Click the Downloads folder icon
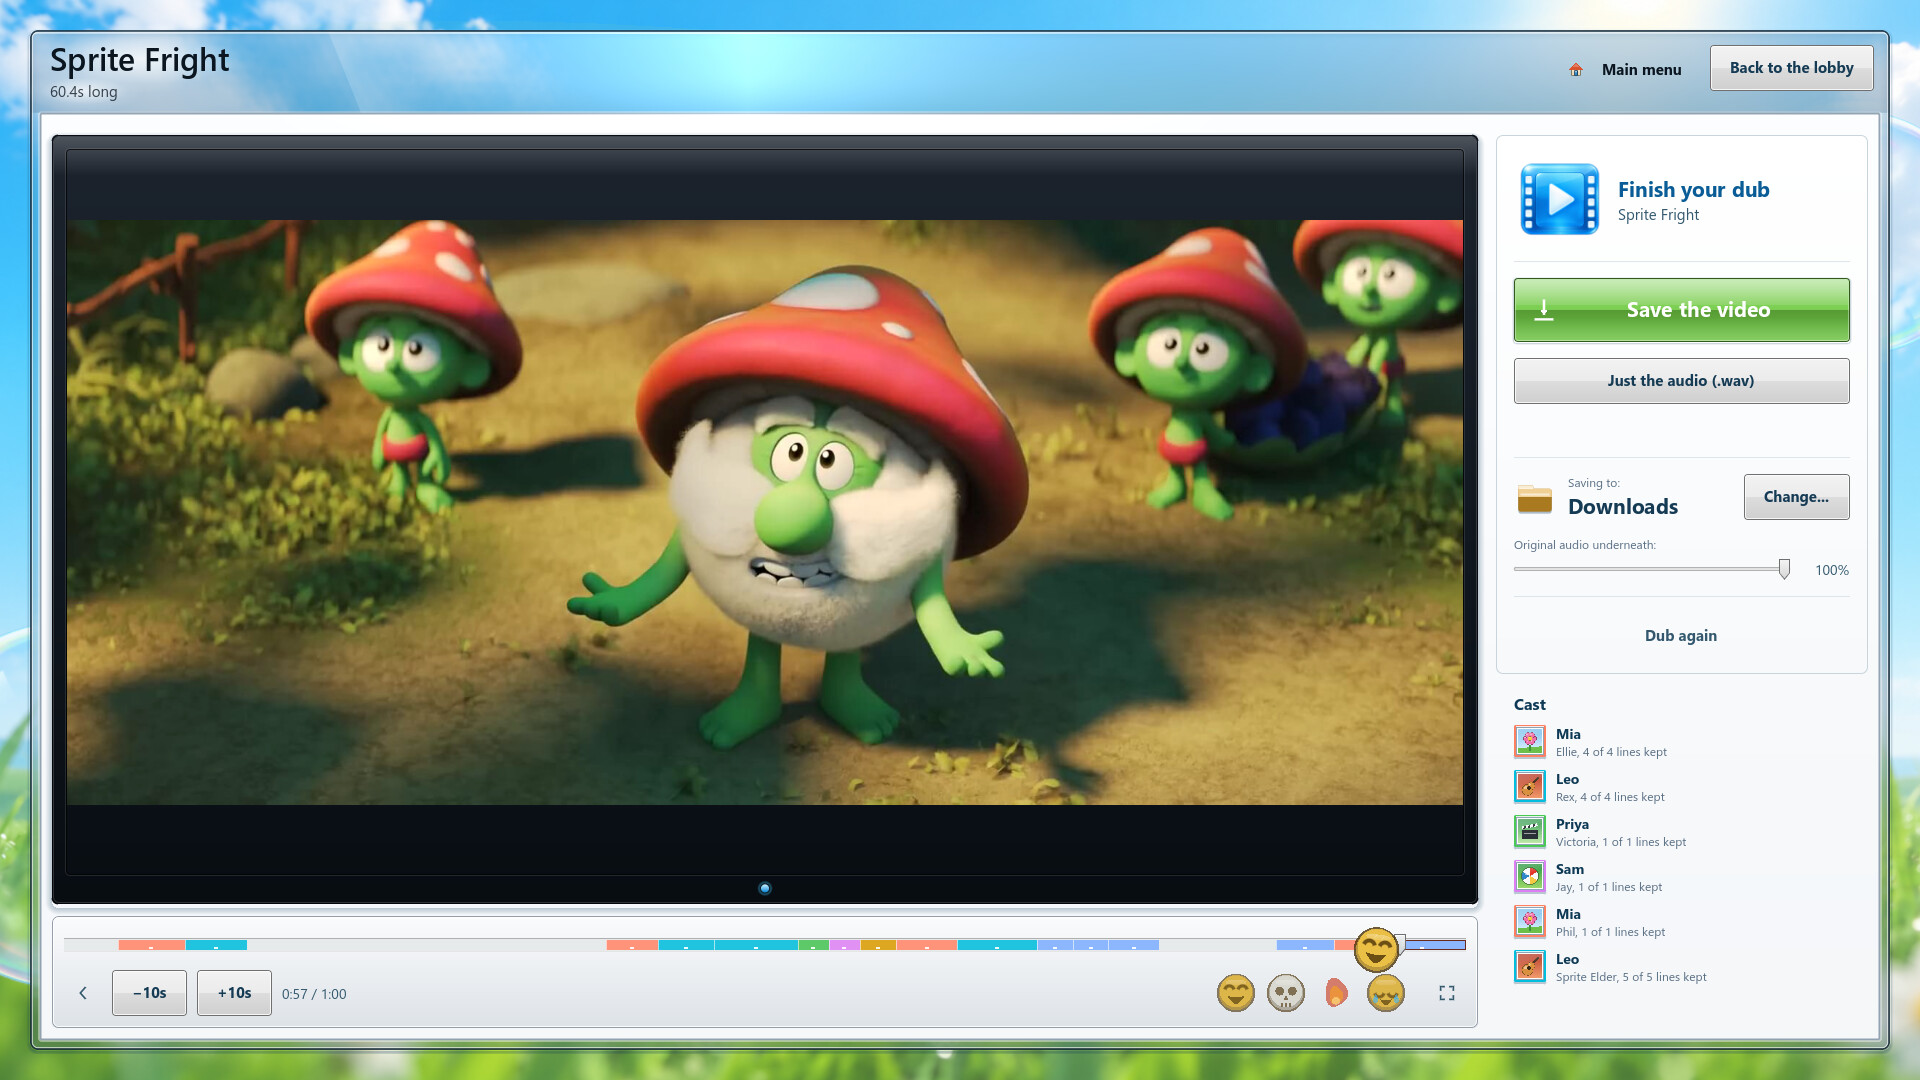The image size is (1920, 1080). (1535, 498)
